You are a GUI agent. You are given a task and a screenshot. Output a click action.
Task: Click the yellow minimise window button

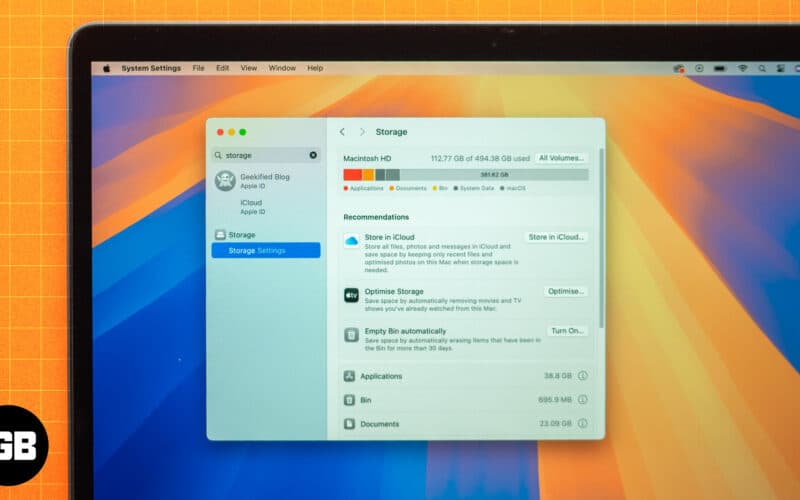pyautogui.click(x=232, y=132)
